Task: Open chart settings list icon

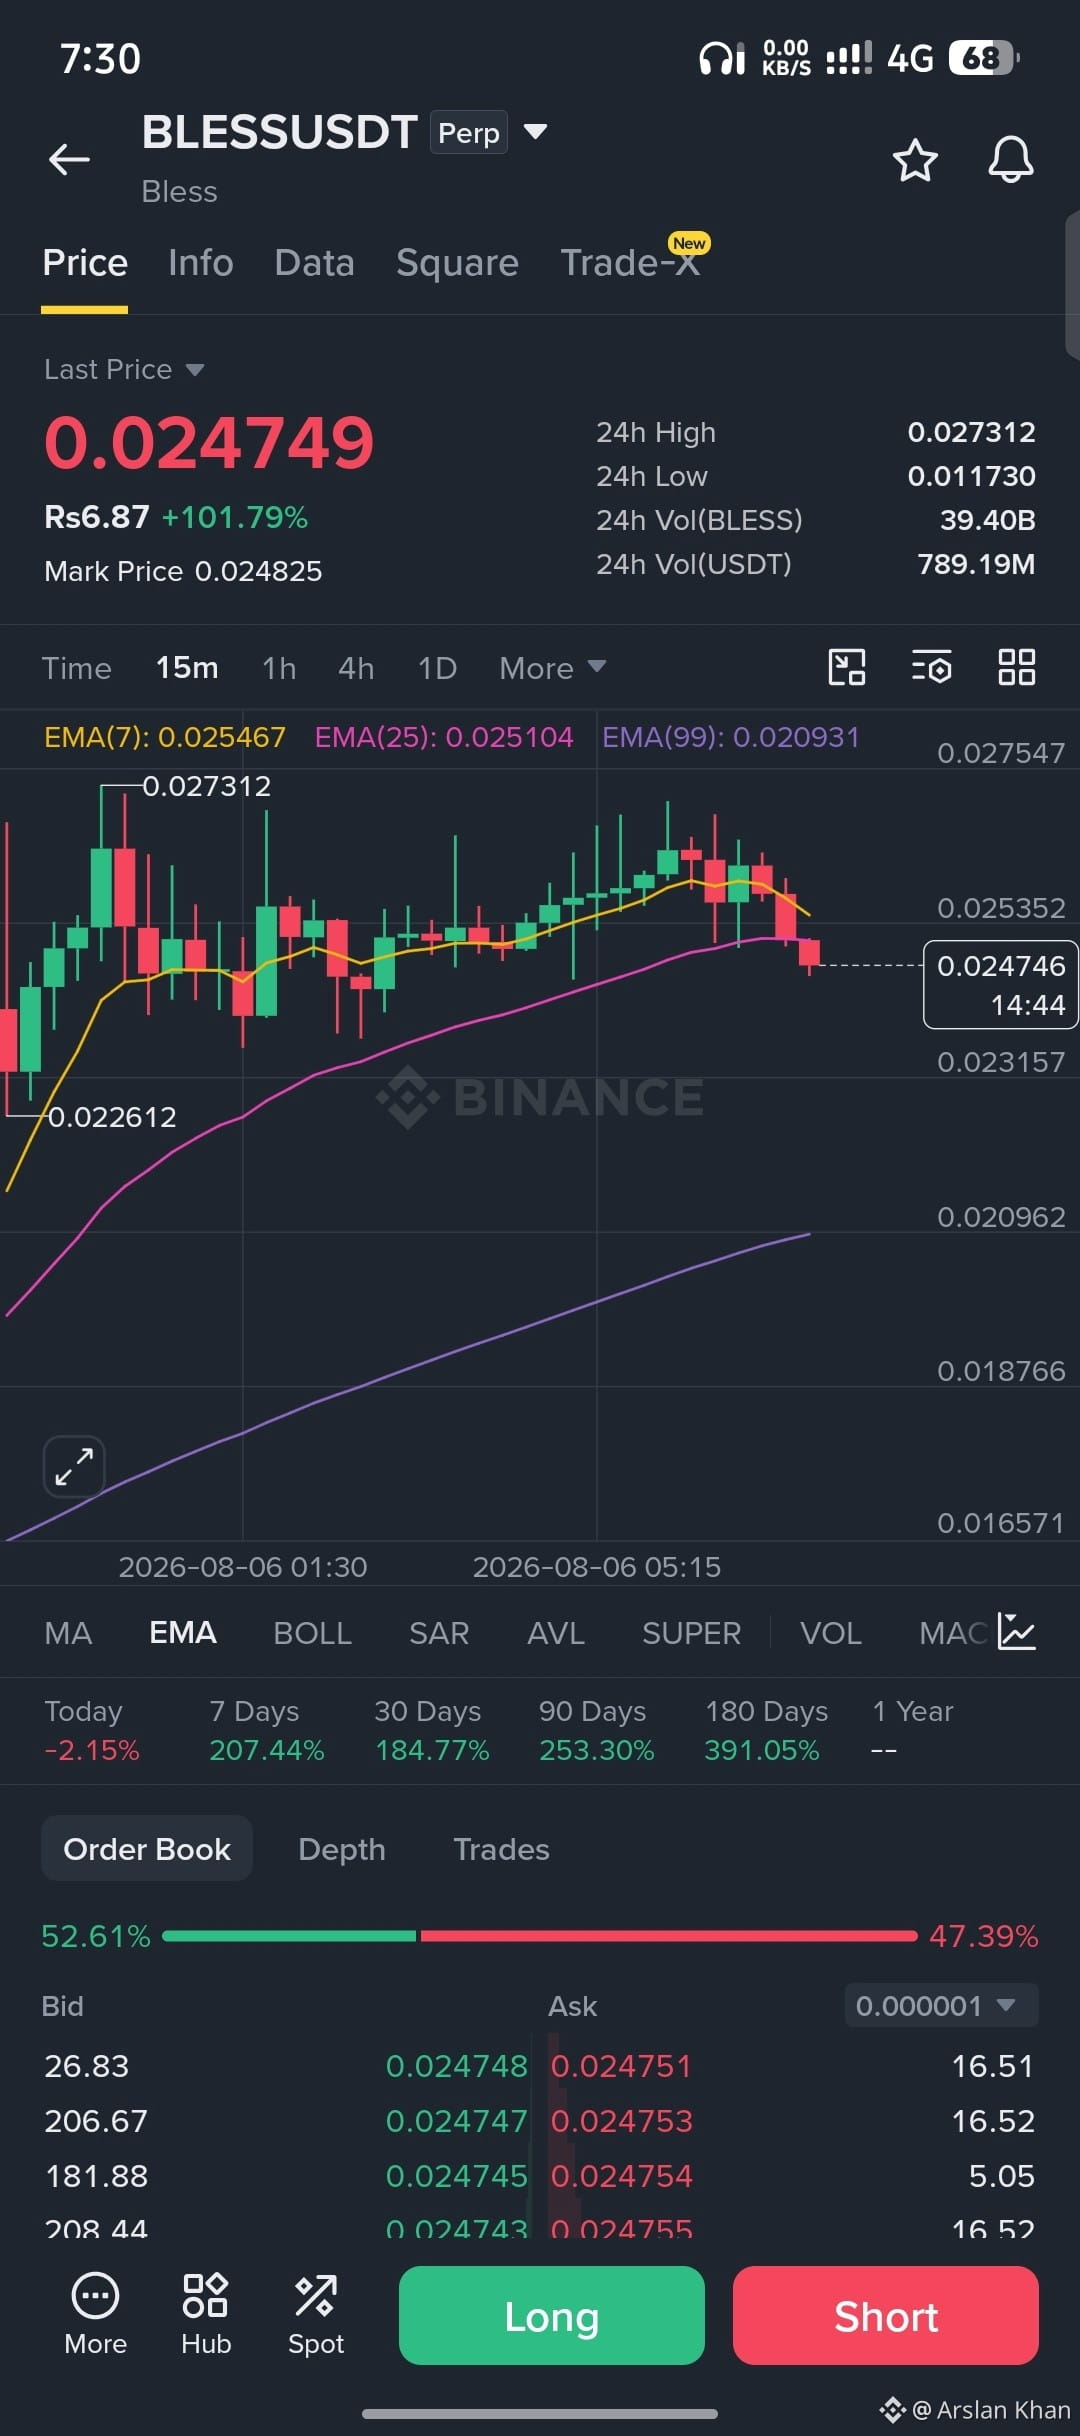Action: (x=931, y=667)
